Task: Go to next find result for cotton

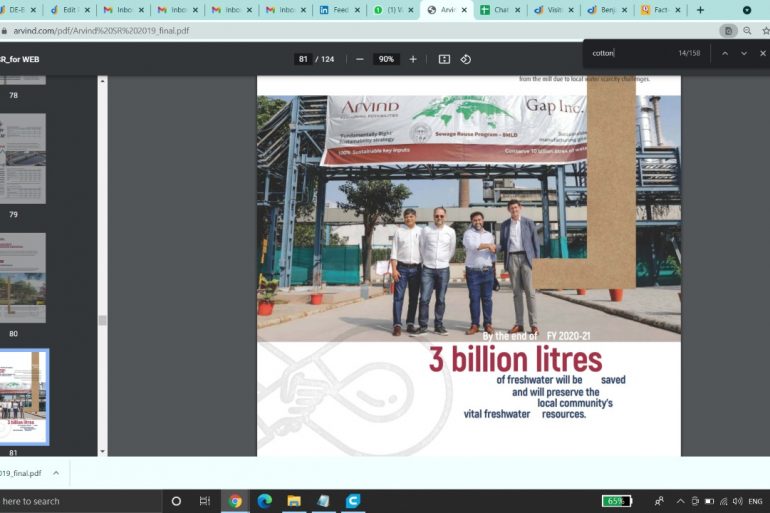Action: [744, 53]
